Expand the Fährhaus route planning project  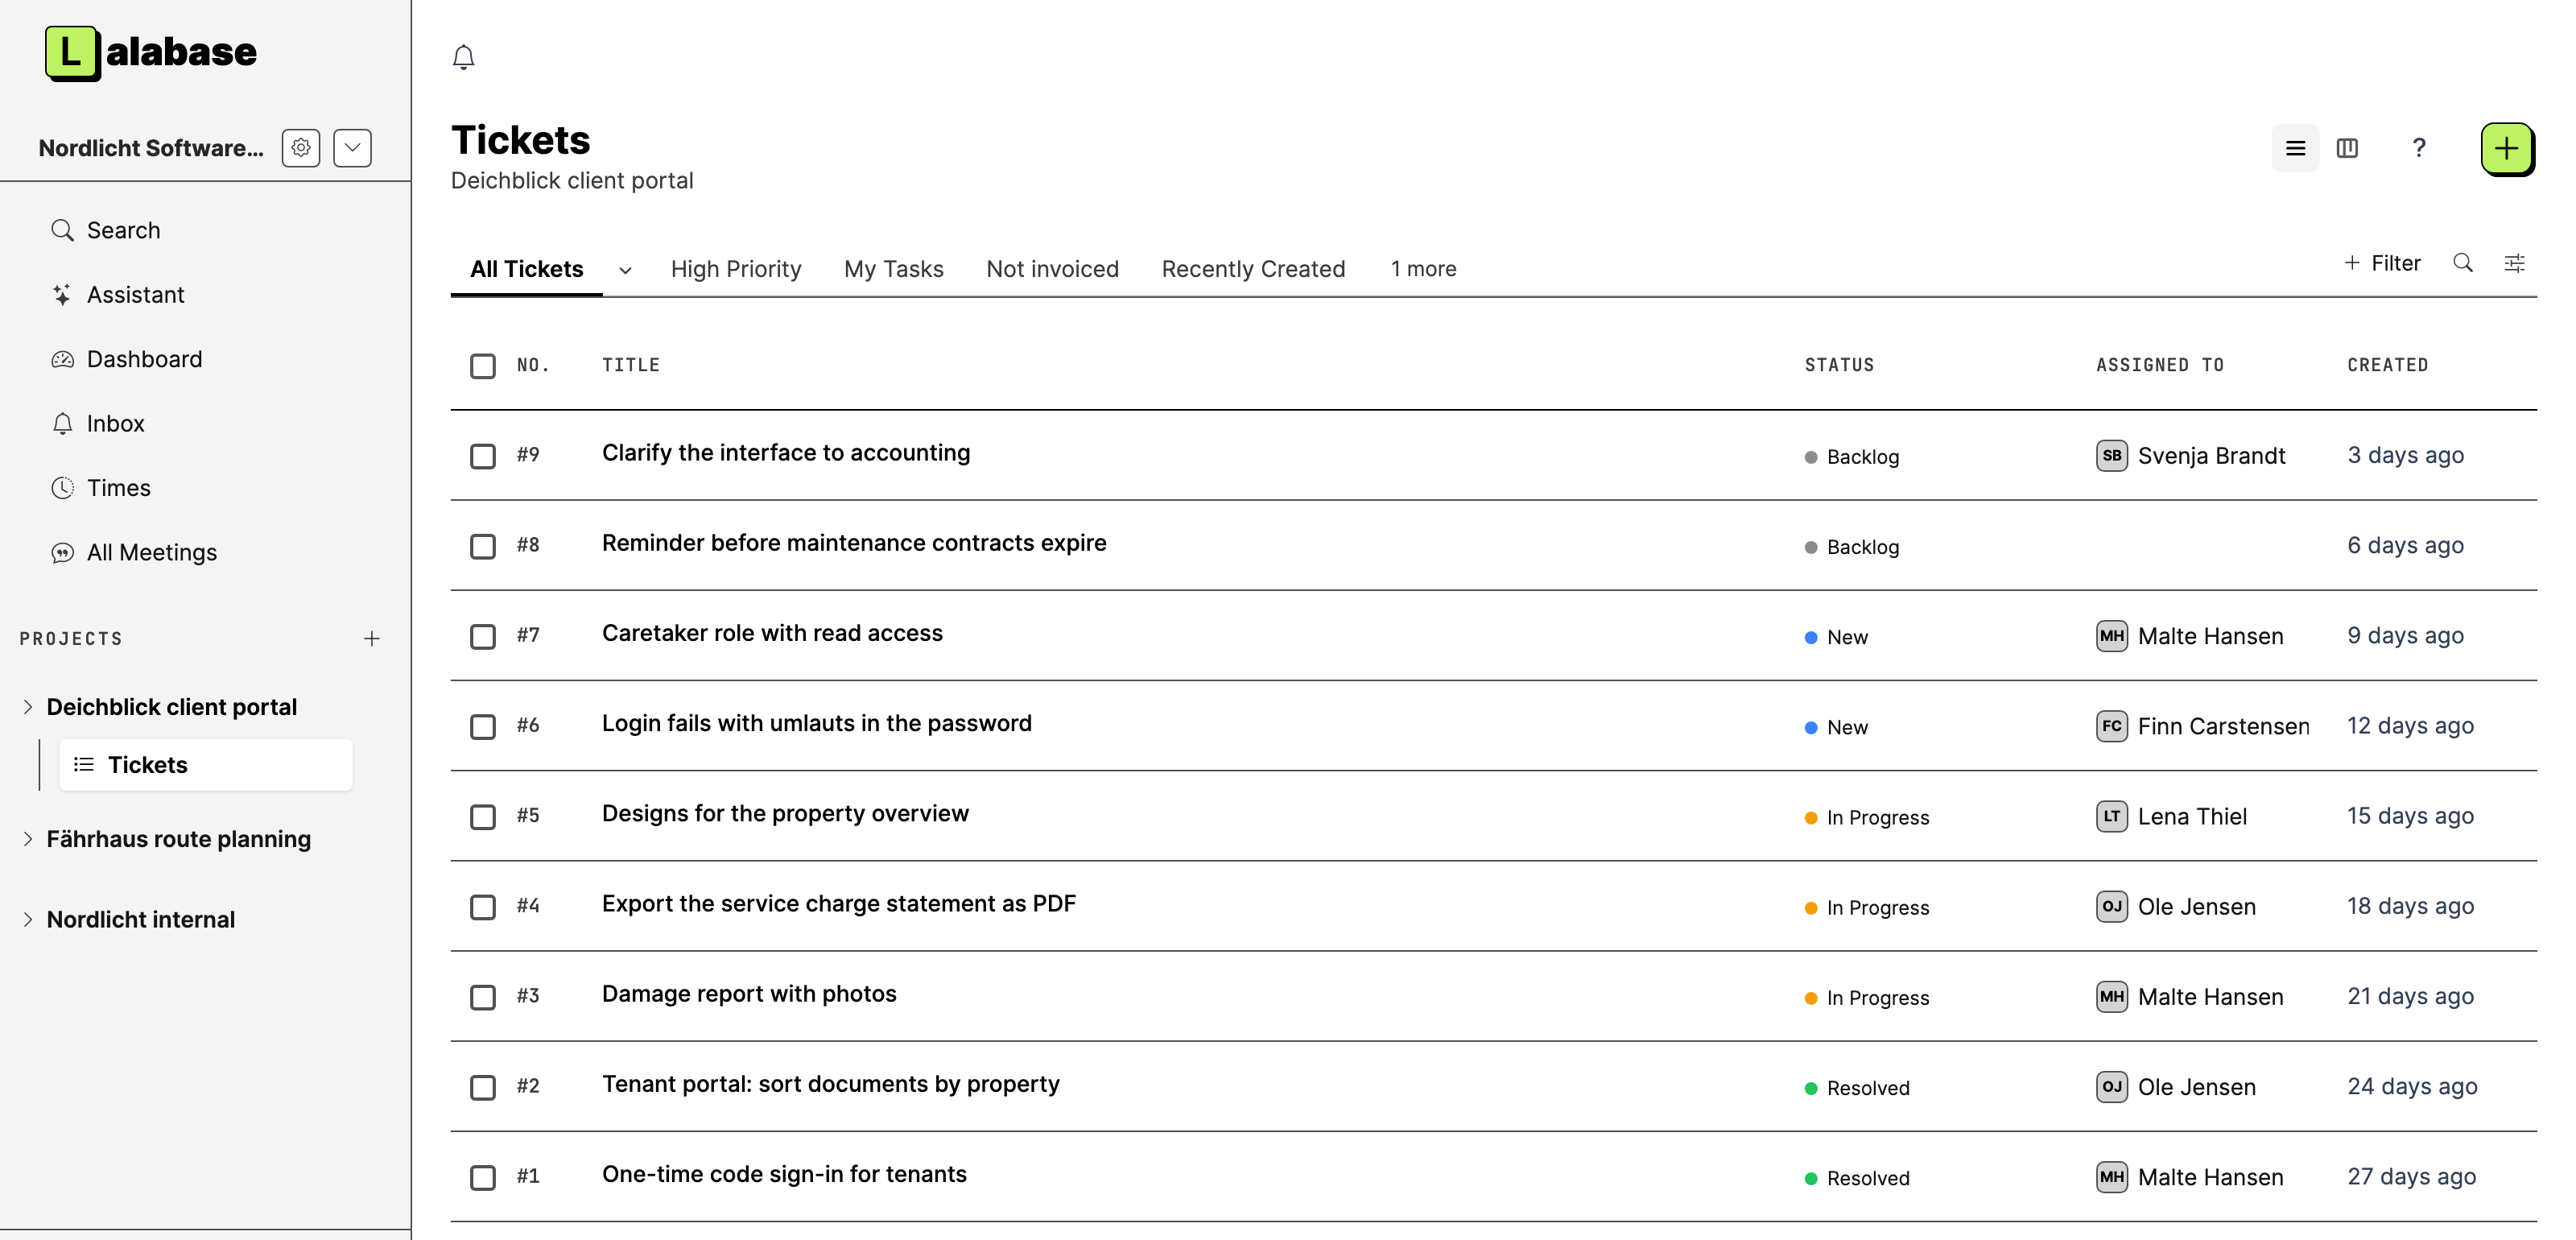coord(28,839)
